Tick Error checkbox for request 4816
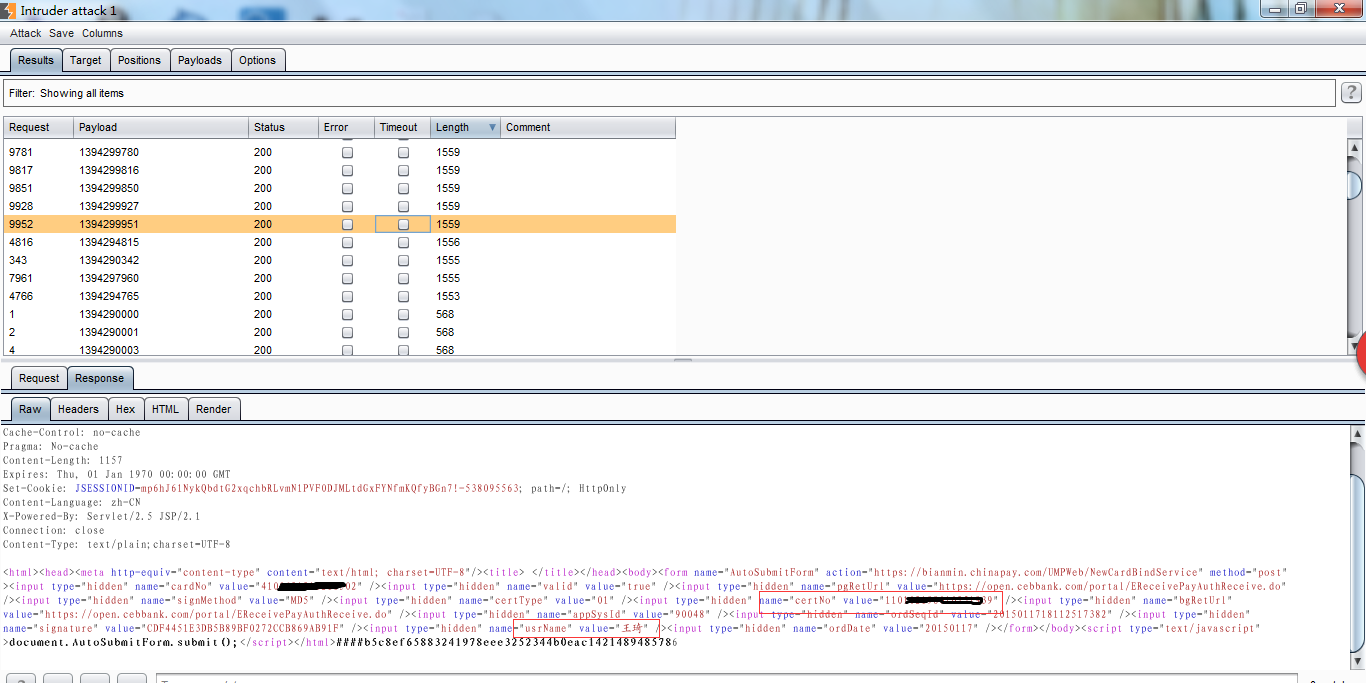The height and width of the screenshot is (683, 1366). point(347,243)
